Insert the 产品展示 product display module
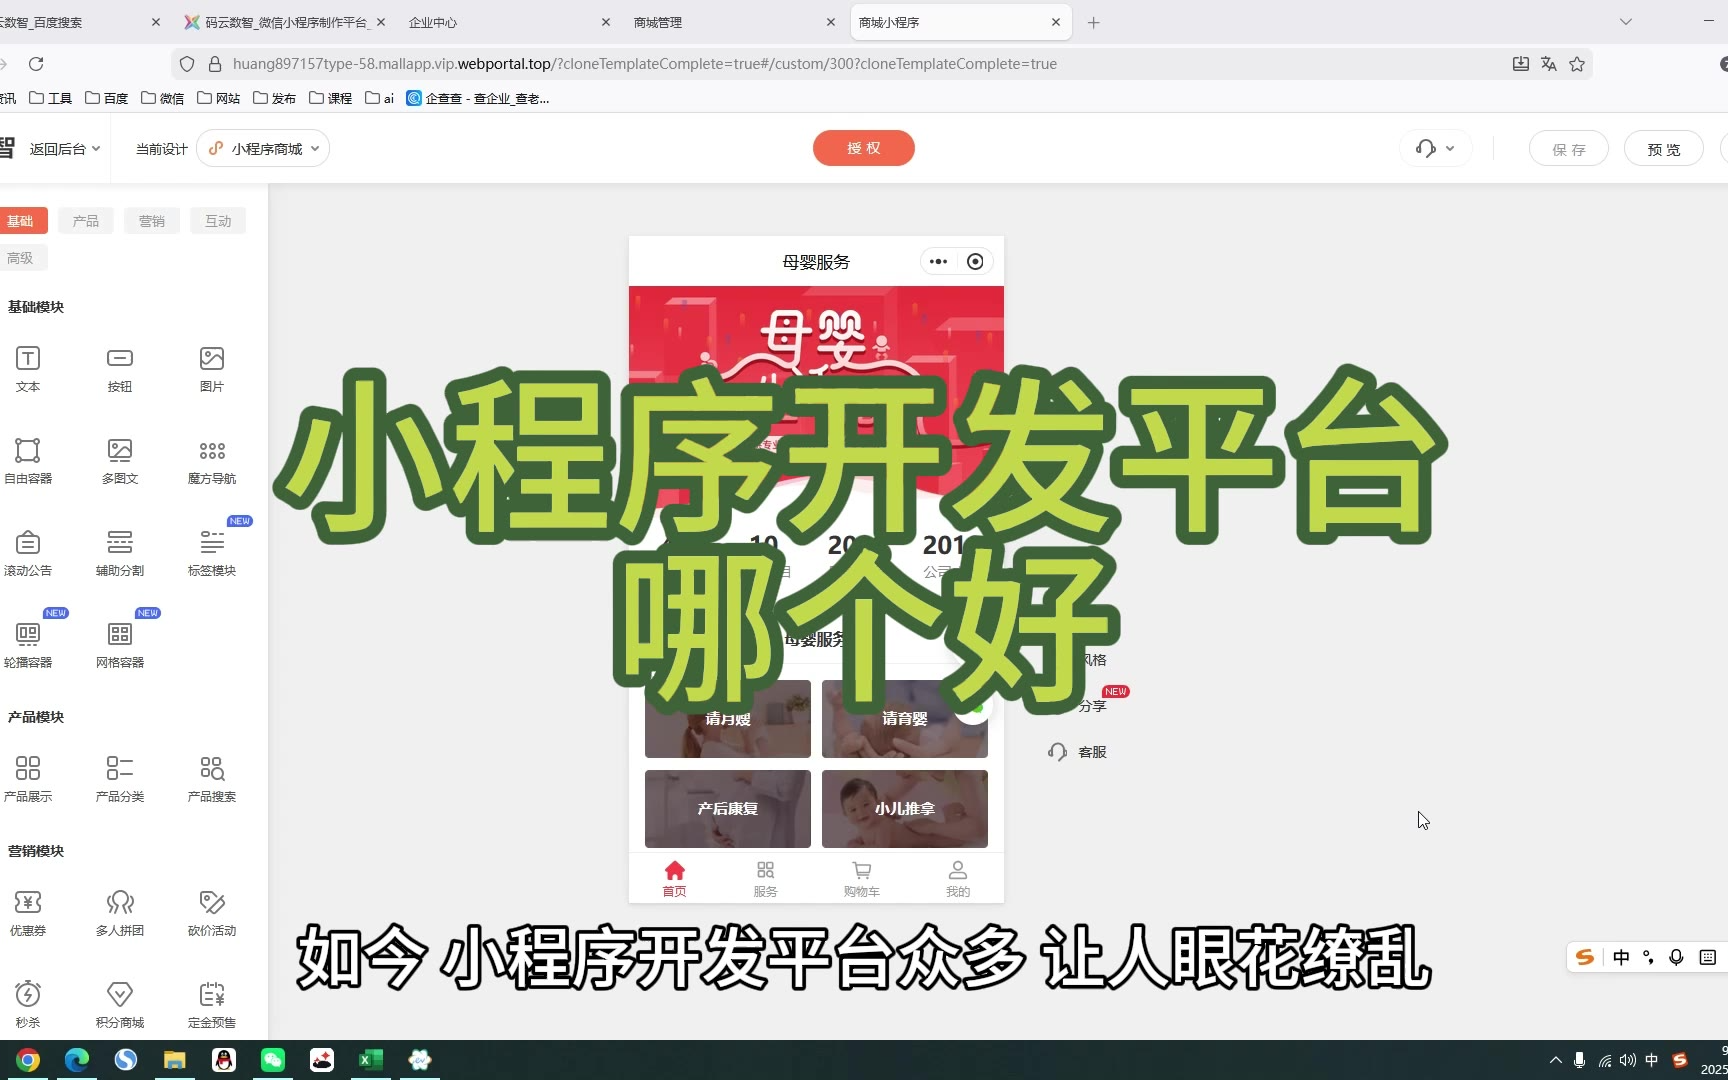Screen dimensions: 1728x1080 point(28,779)
